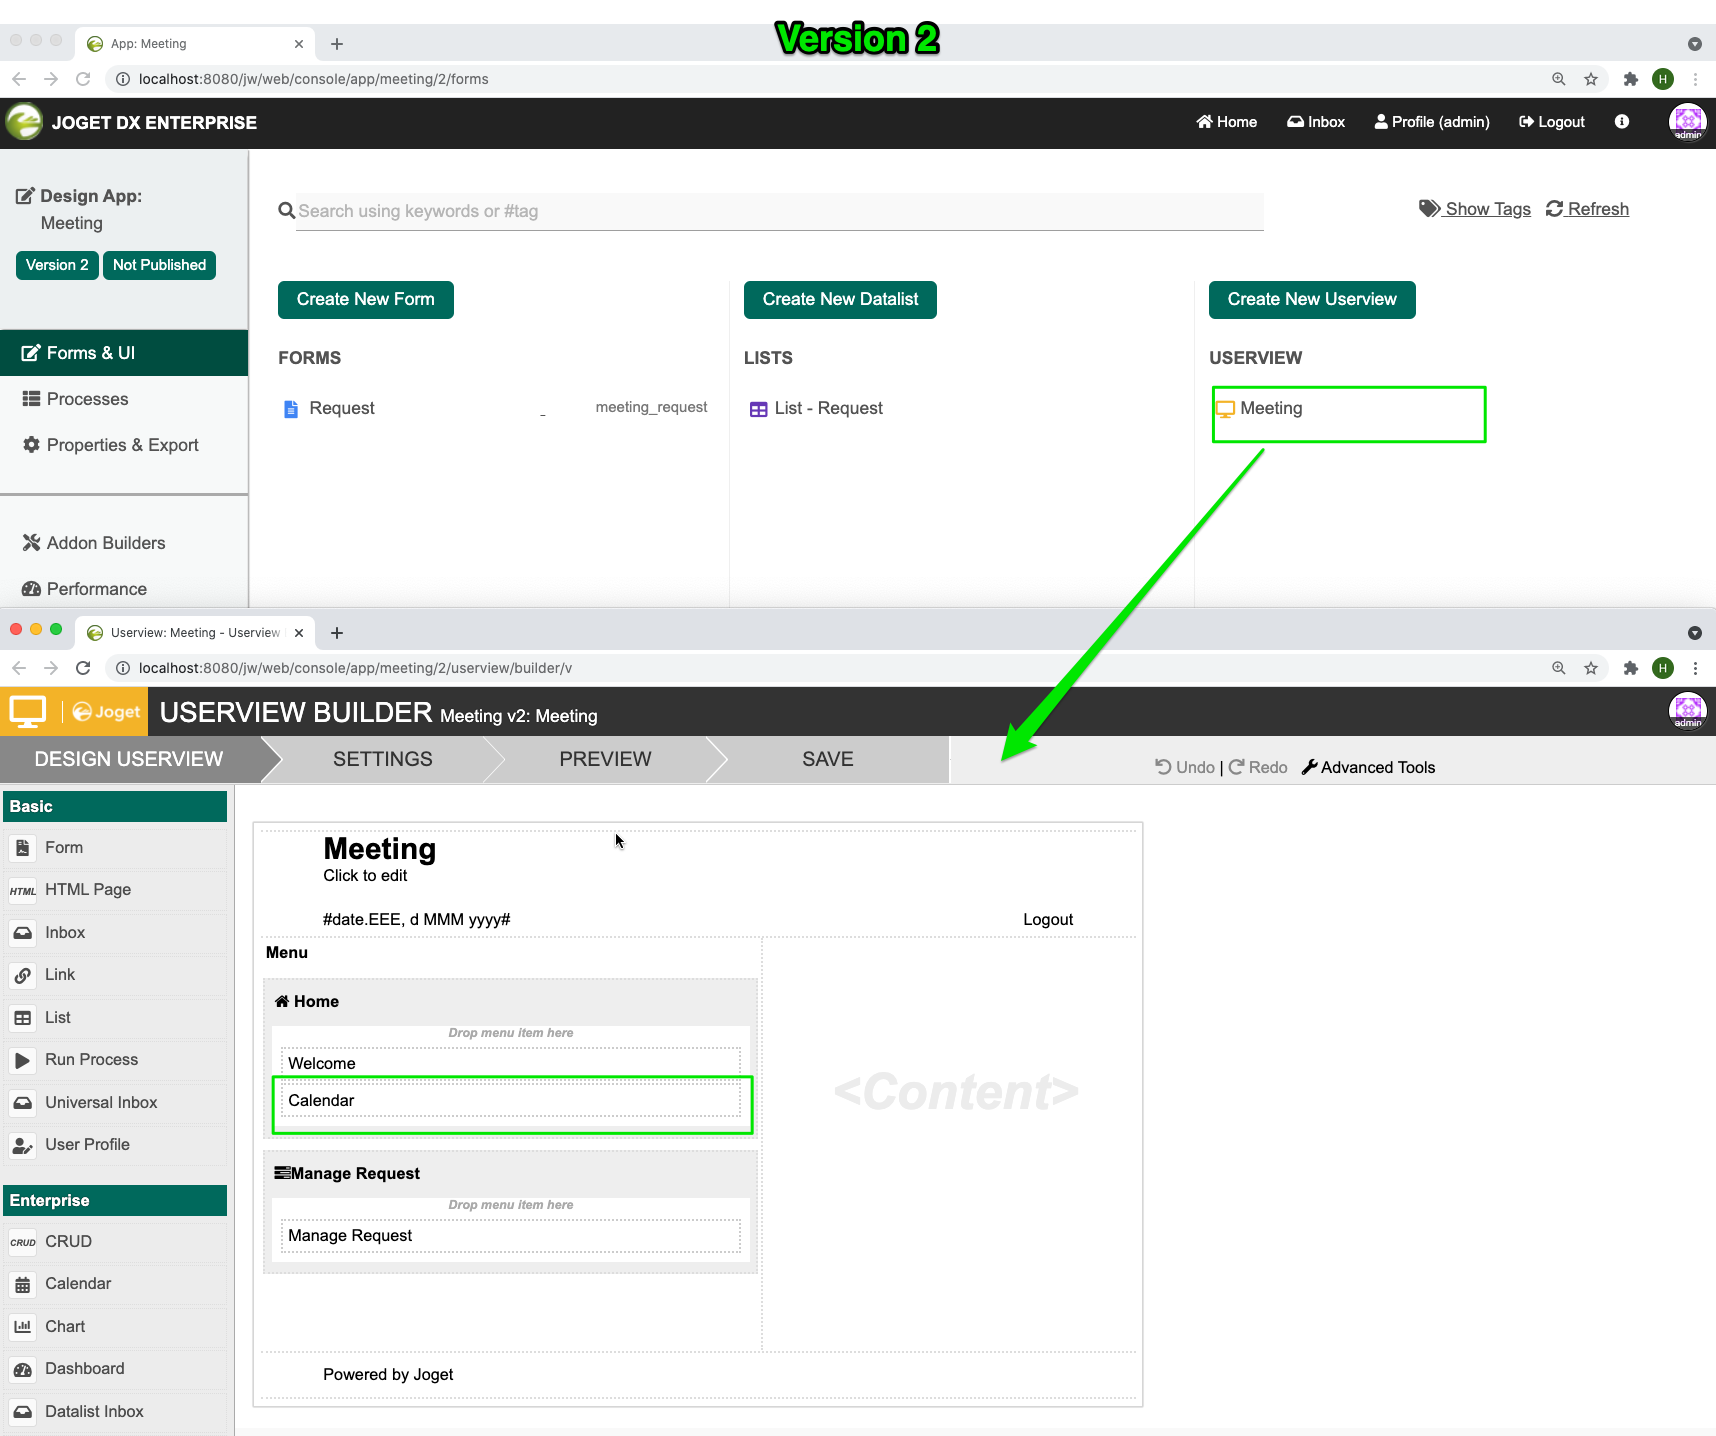
Task: Click the search keywords or #tag field
Action: coord(779,211)
